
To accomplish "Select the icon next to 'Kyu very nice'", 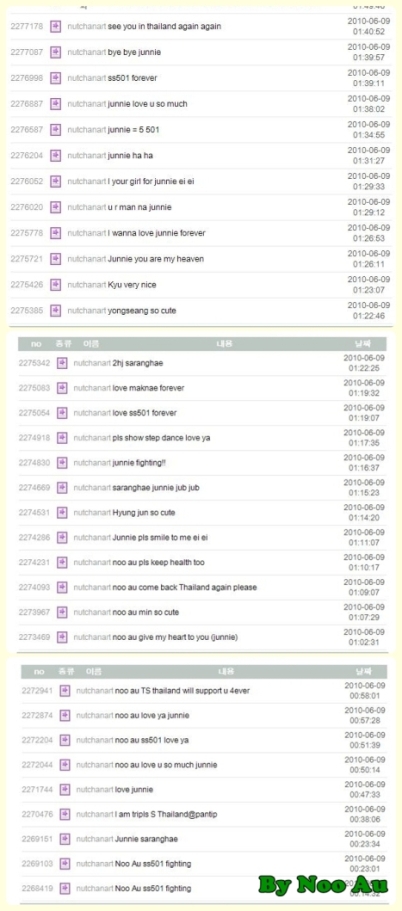I will [x=55, y=285].
